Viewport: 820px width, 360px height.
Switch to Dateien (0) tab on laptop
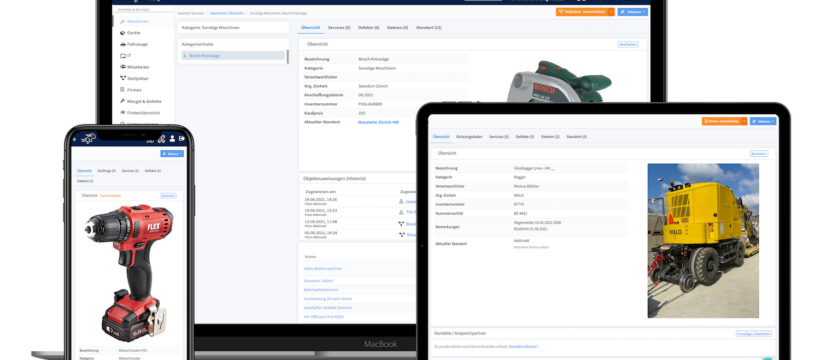(397, 27)
